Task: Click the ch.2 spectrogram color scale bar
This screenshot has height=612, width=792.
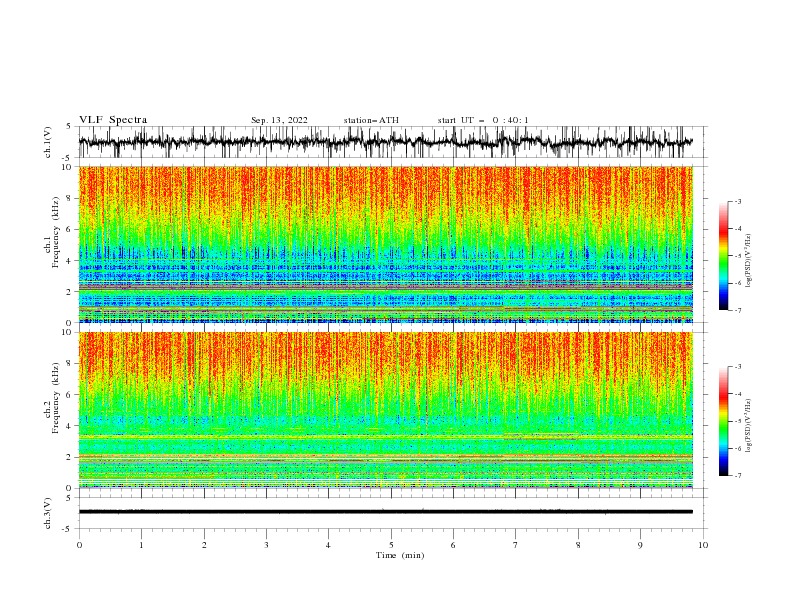Action: pyautogui.click(x=723, y=421)
